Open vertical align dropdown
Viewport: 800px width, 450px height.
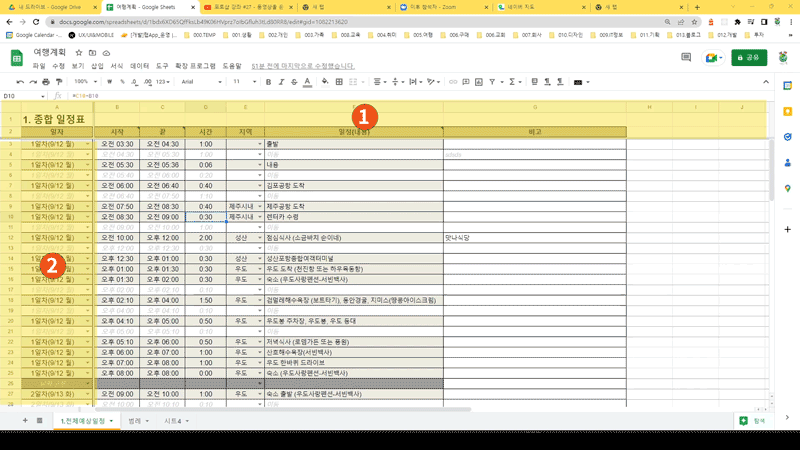click(x=397, y=82)
